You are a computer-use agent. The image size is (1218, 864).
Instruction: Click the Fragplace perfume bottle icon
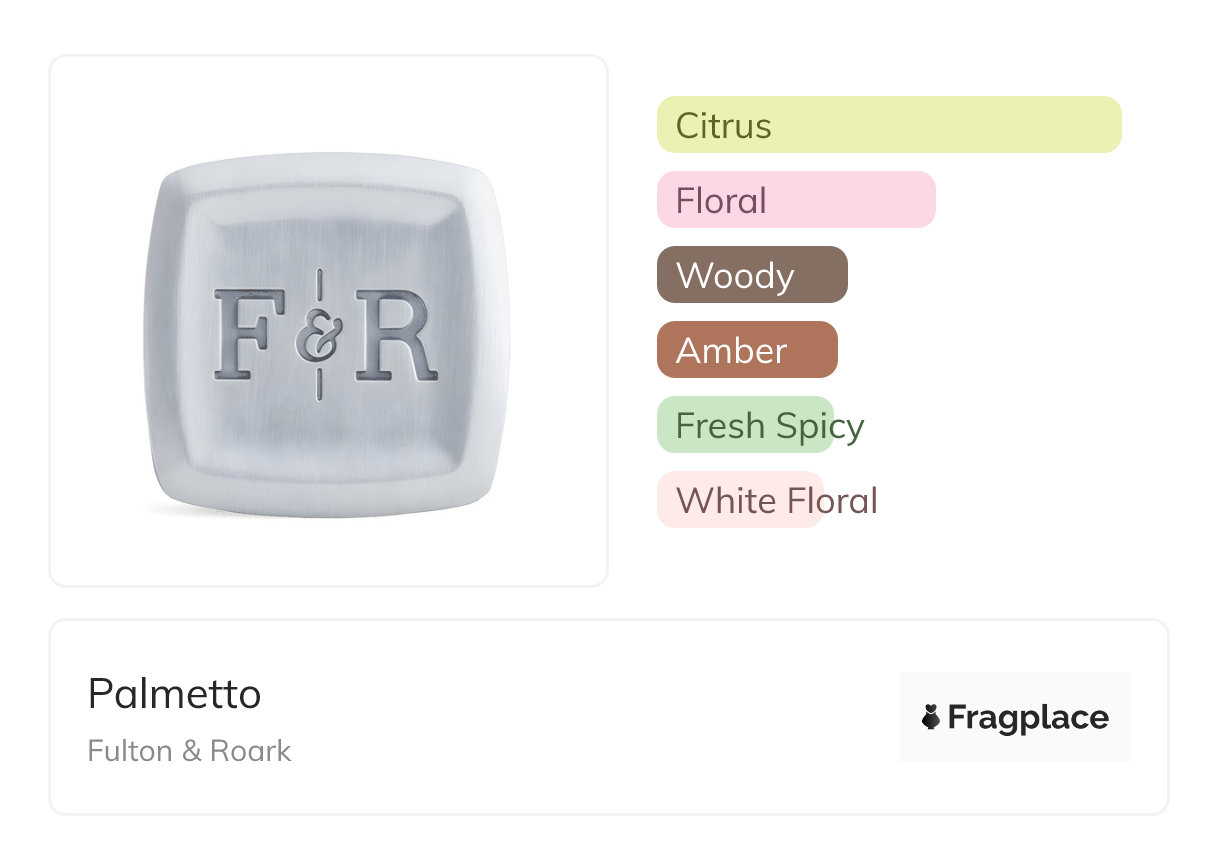pyautogui.click(x=931, y=717)
